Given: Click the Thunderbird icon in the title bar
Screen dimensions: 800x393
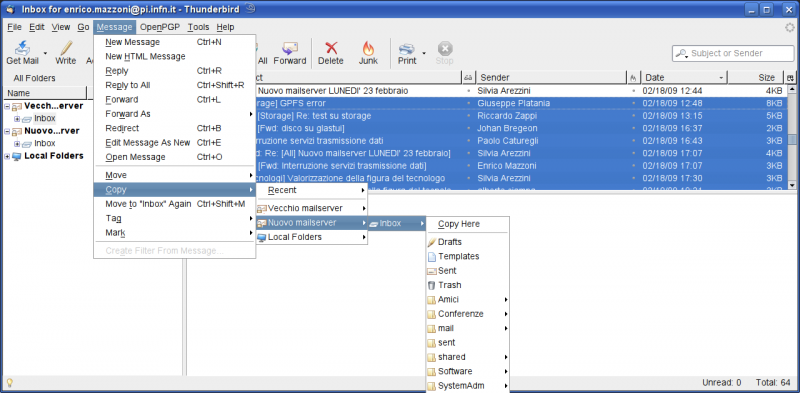Looking at the screenshot, I should 10,9.
